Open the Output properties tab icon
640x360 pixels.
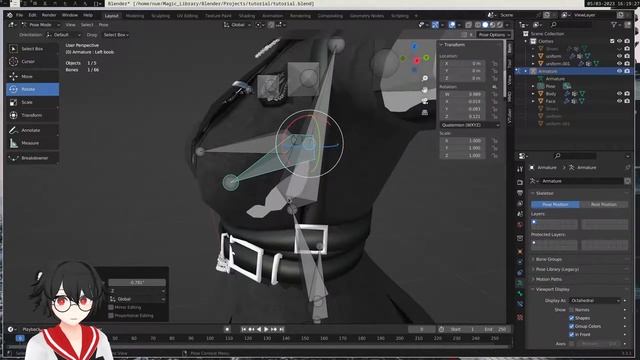coord(520,193)
